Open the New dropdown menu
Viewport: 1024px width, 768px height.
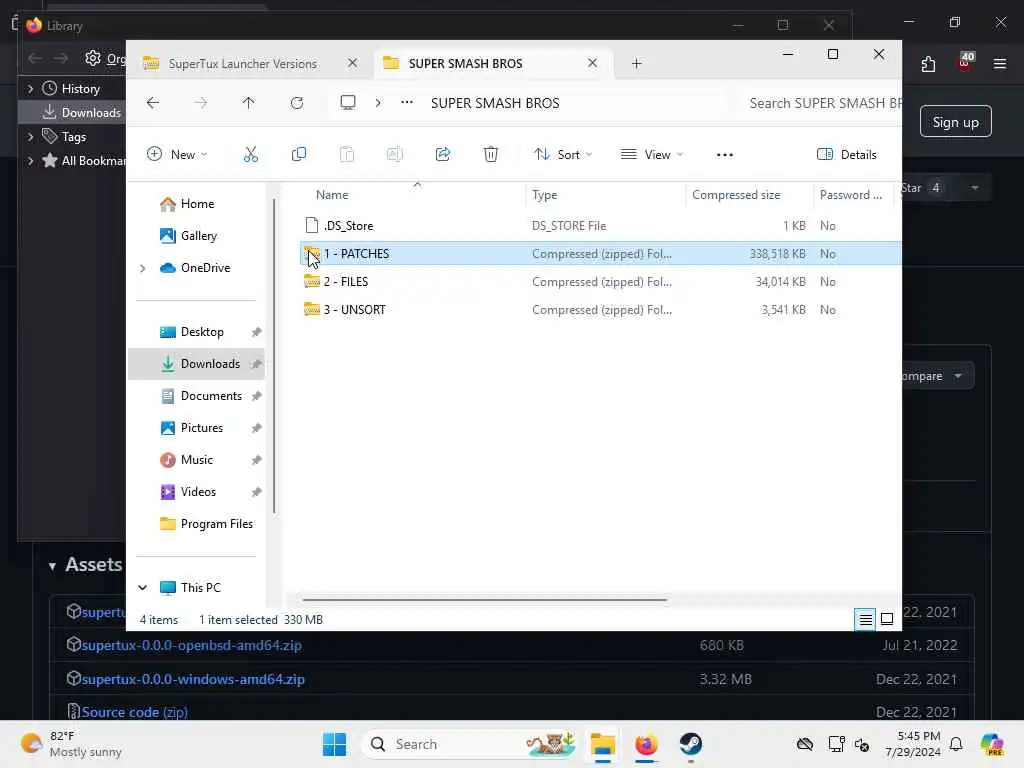pos(178,155)
